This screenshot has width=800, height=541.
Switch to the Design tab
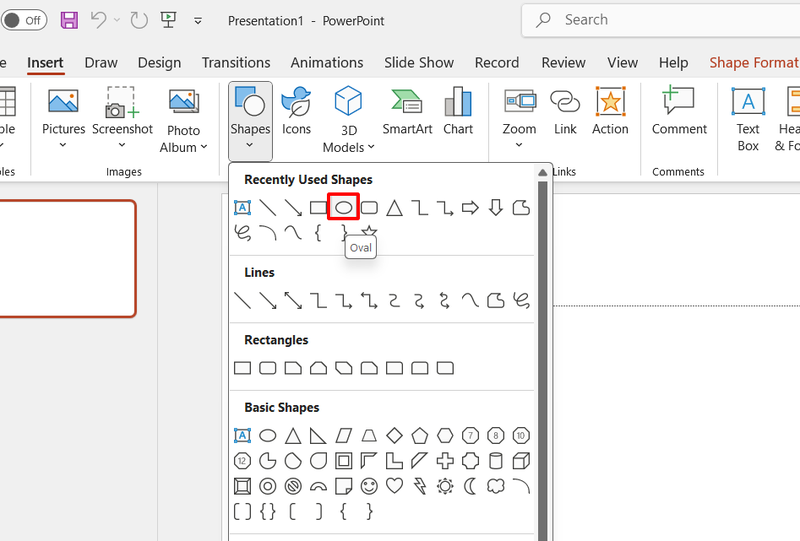[x=159, y=63]
